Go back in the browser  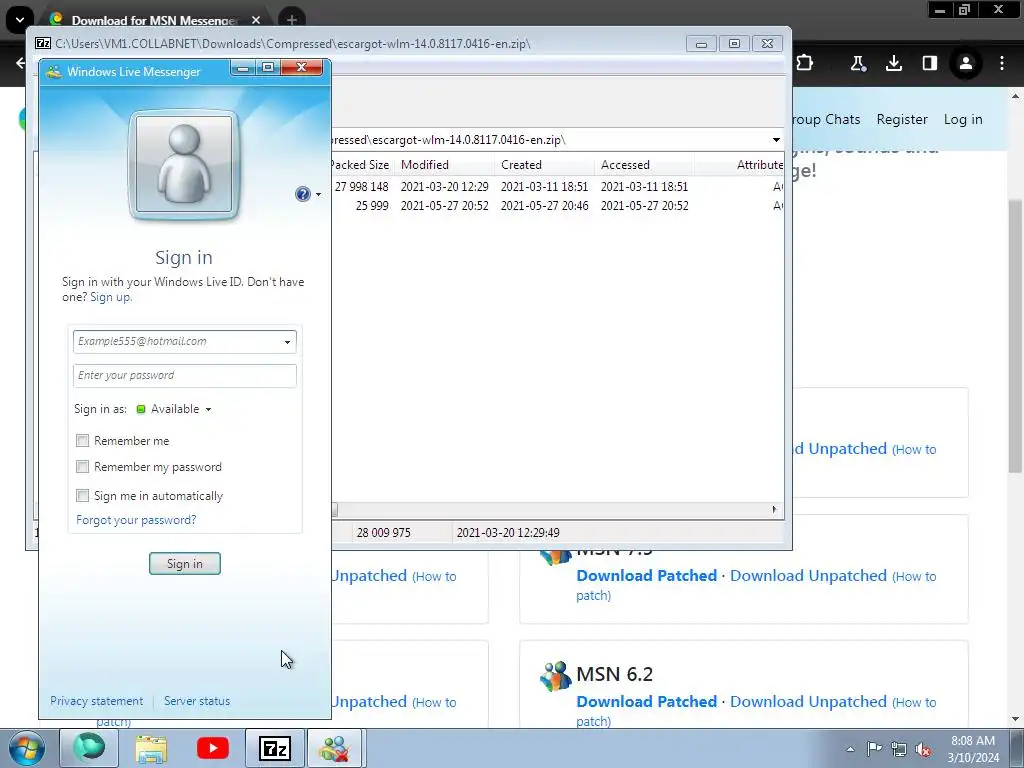pyautogui.click(x=21, y=63)
